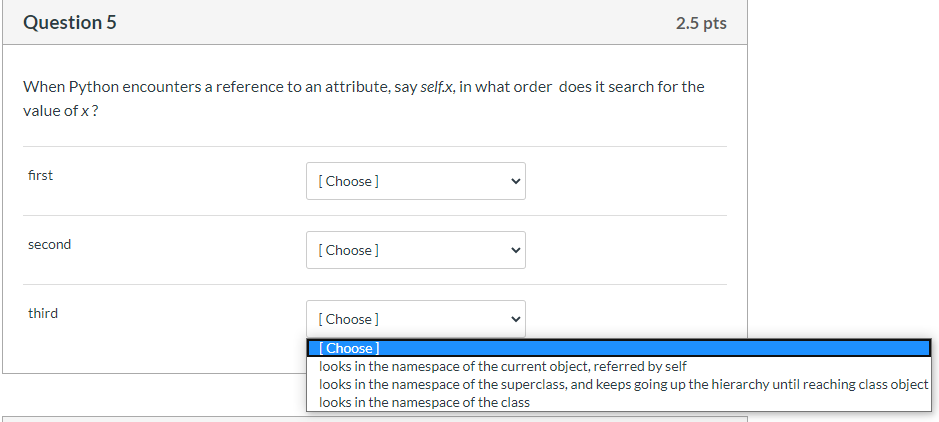Choose 'namespace of the current object' option
The image size is (939, 422).
click(502, 366)
